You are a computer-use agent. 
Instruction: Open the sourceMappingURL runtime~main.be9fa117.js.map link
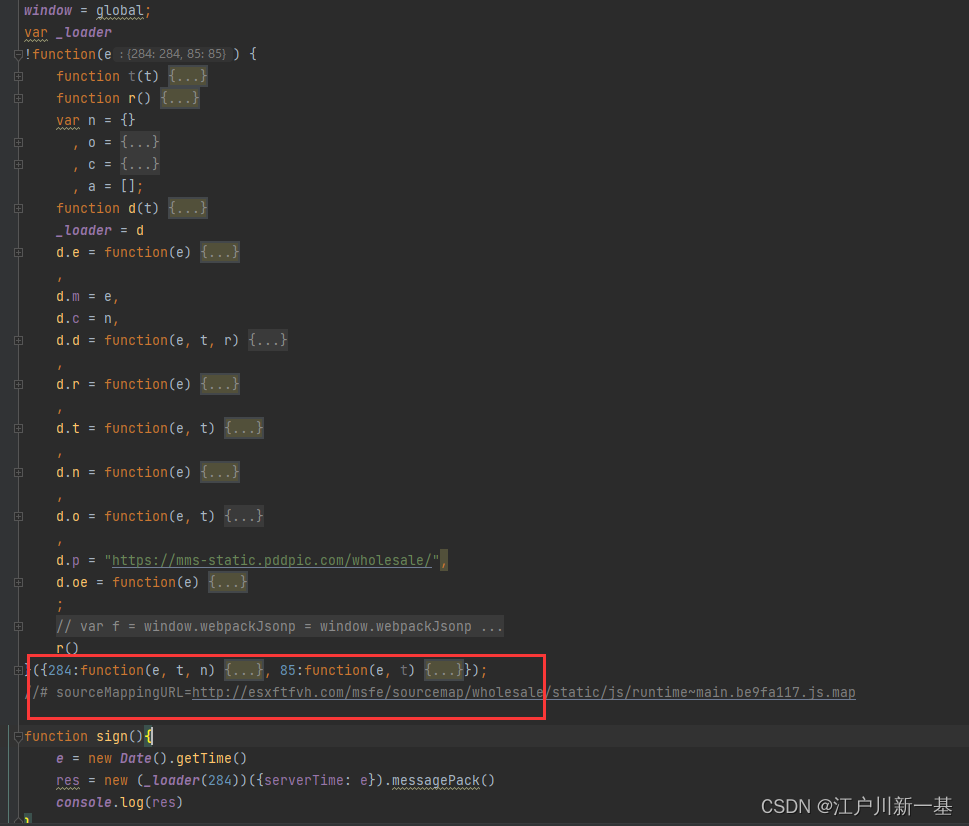point(523,693)
